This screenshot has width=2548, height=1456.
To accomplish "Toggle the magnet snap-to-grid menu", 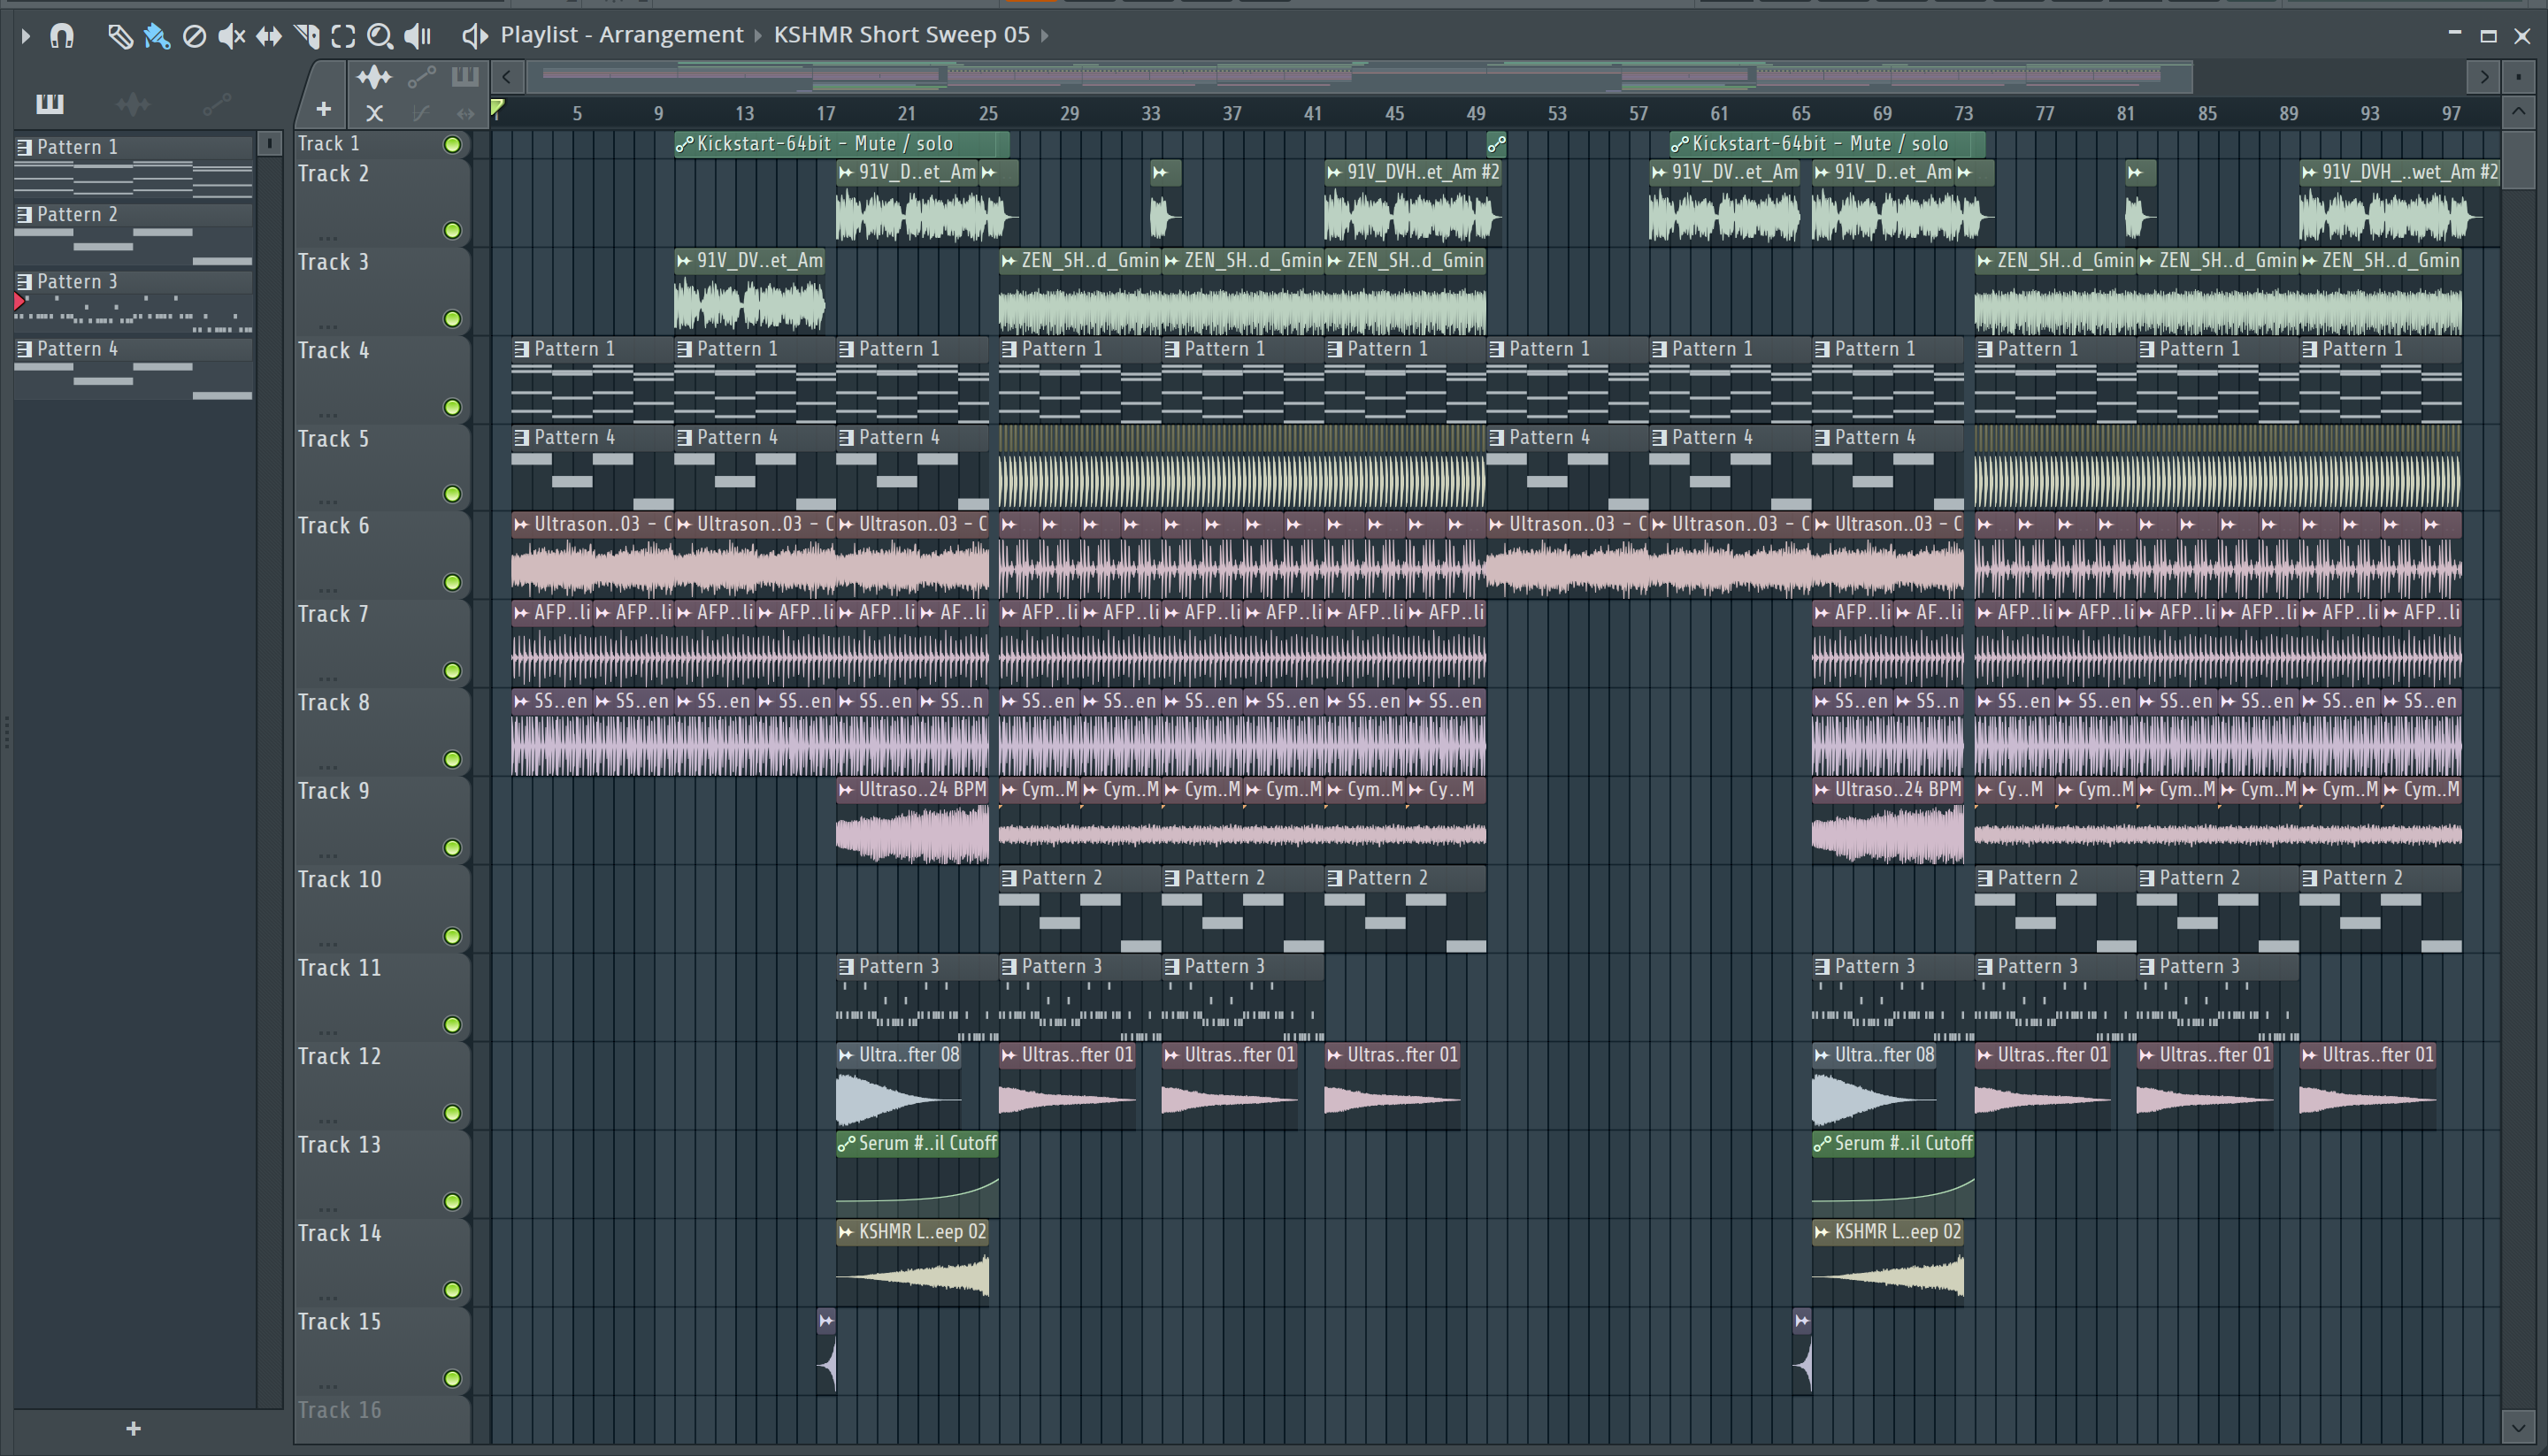I will click(62, 36).
